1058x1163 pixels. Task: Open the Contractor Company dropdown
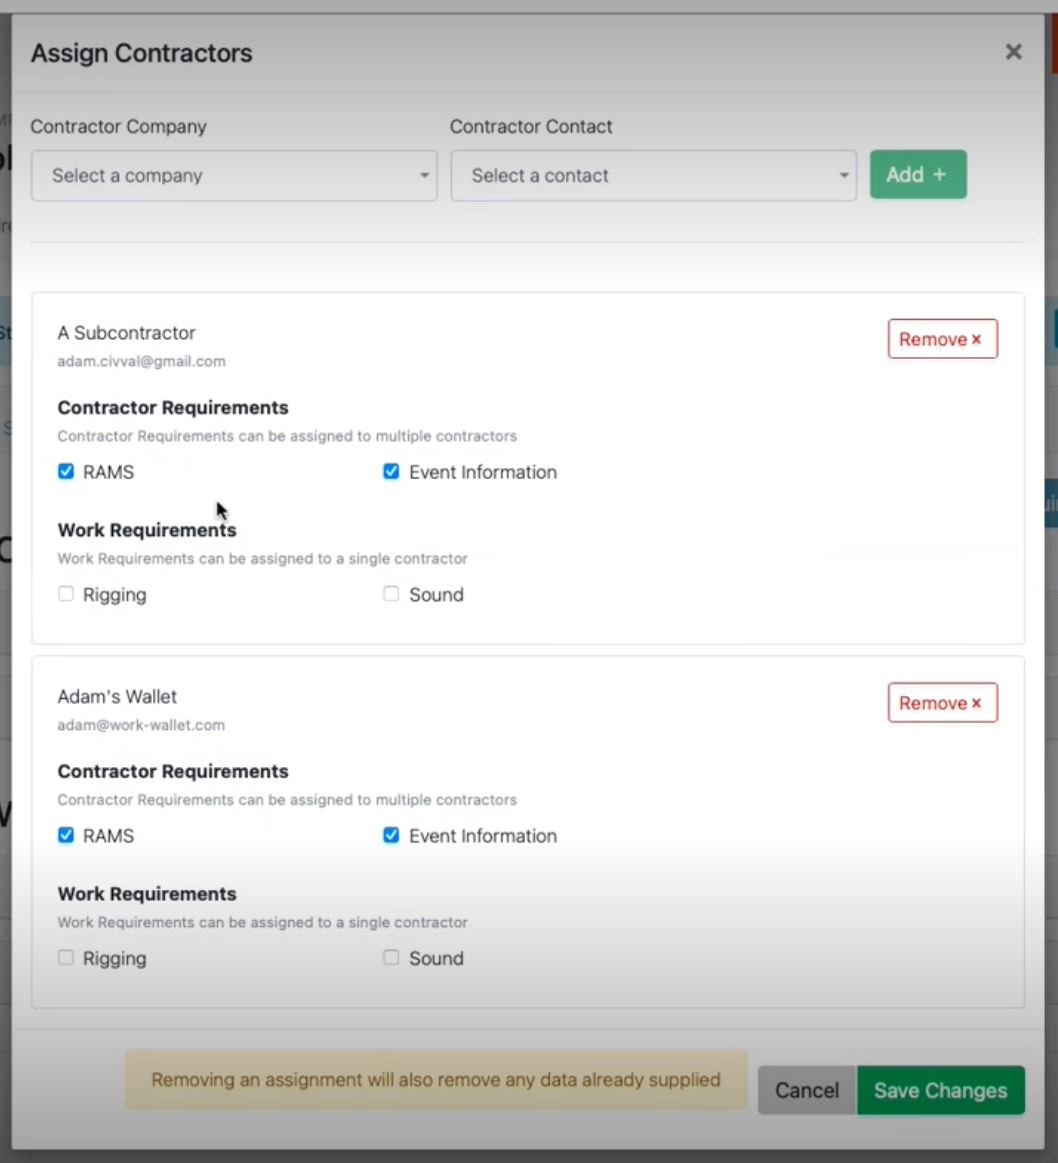tap(233, 176)
